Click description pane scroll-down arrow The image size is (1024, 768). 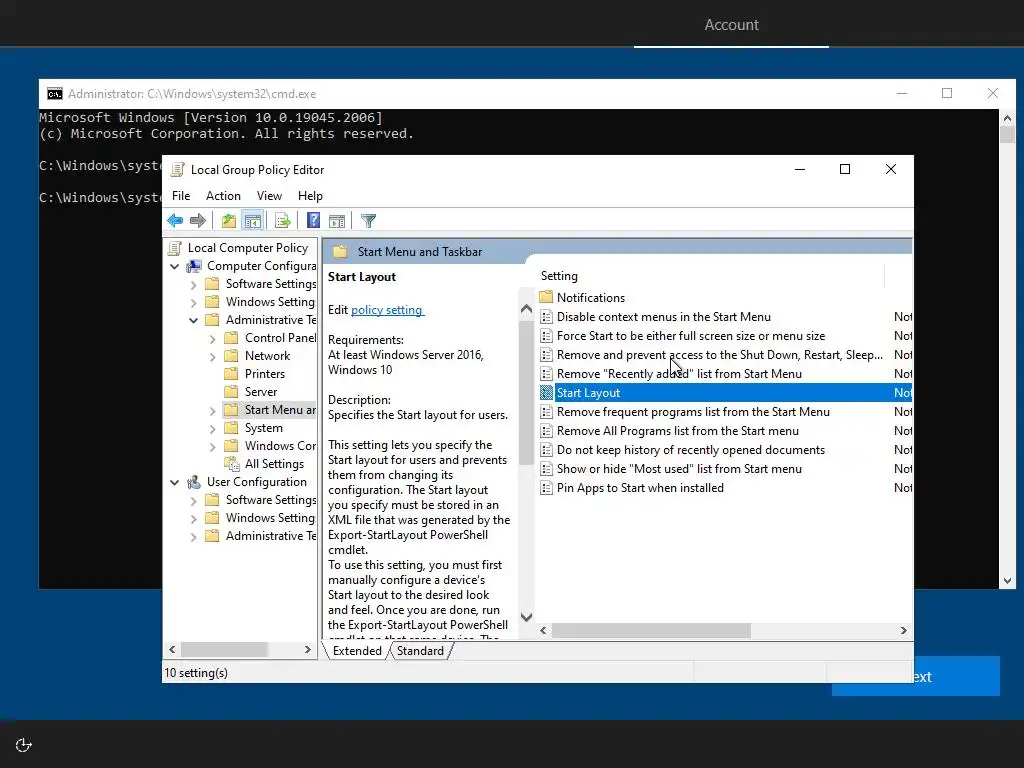tap(526, 617)
